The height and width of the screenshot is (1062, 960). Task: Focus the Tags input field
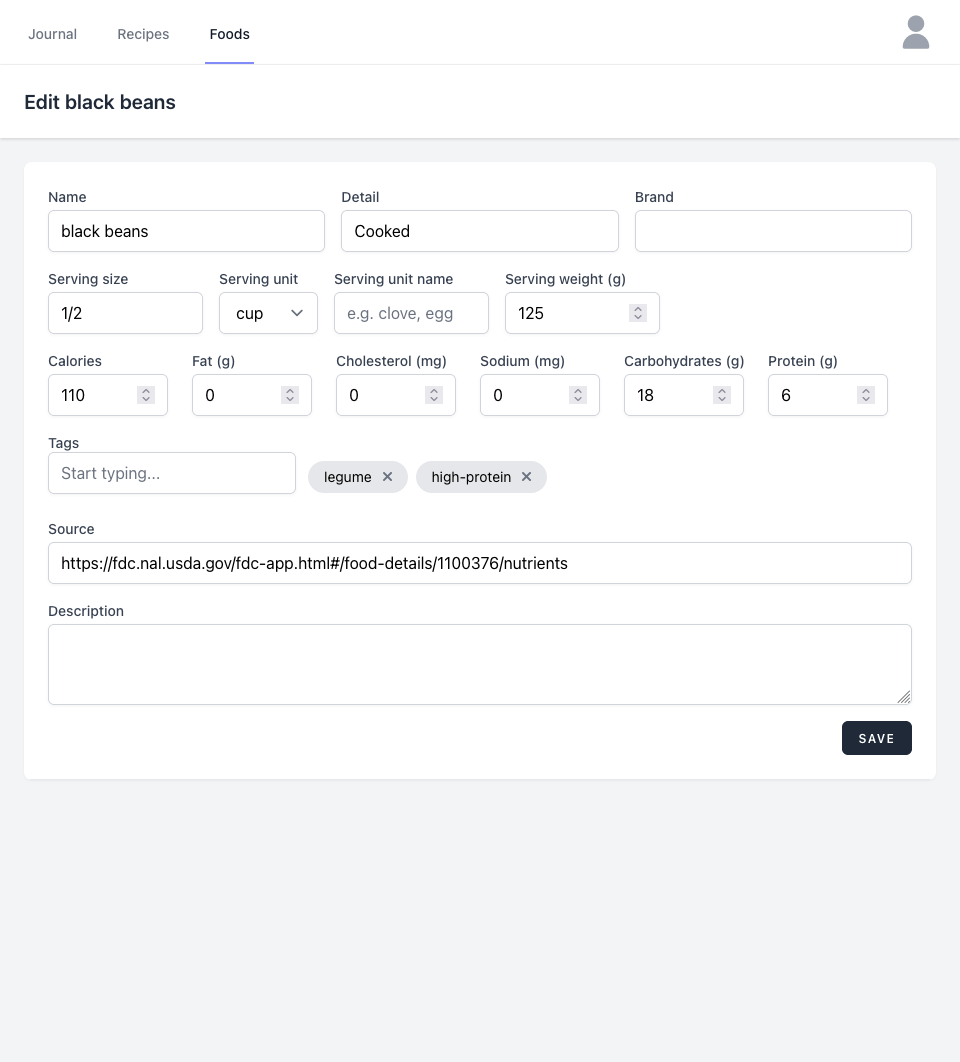(172, 473)
